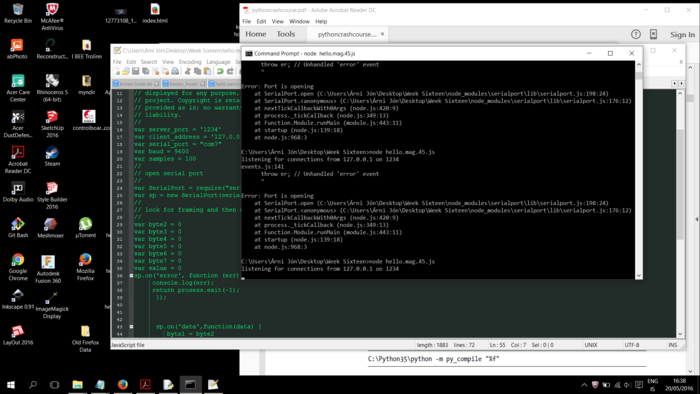Click Sign In in Acrobat Reader

point(682,34)
